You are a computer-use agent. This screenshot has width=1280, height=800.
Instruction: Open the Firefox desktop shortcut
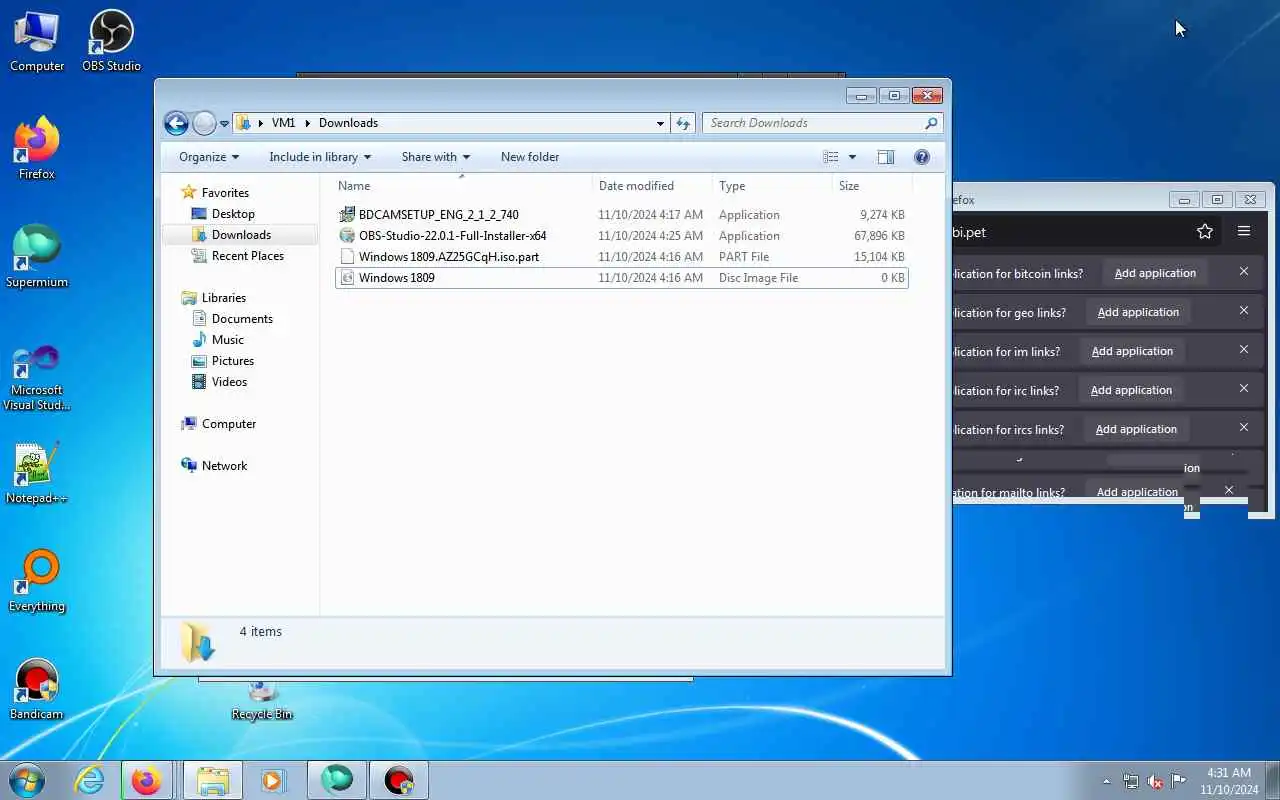click(37, 149)
